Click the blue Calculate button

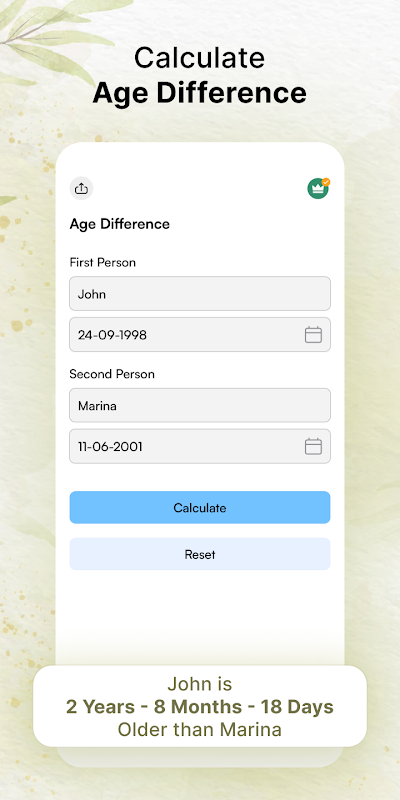point(200,507)
